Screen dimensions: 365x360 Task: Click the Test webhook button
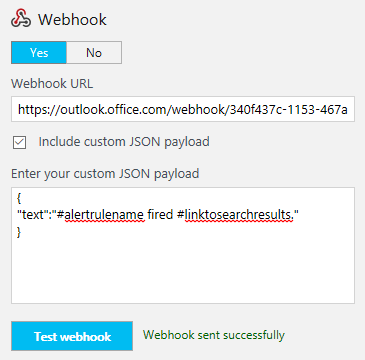[x=72, y=336]
